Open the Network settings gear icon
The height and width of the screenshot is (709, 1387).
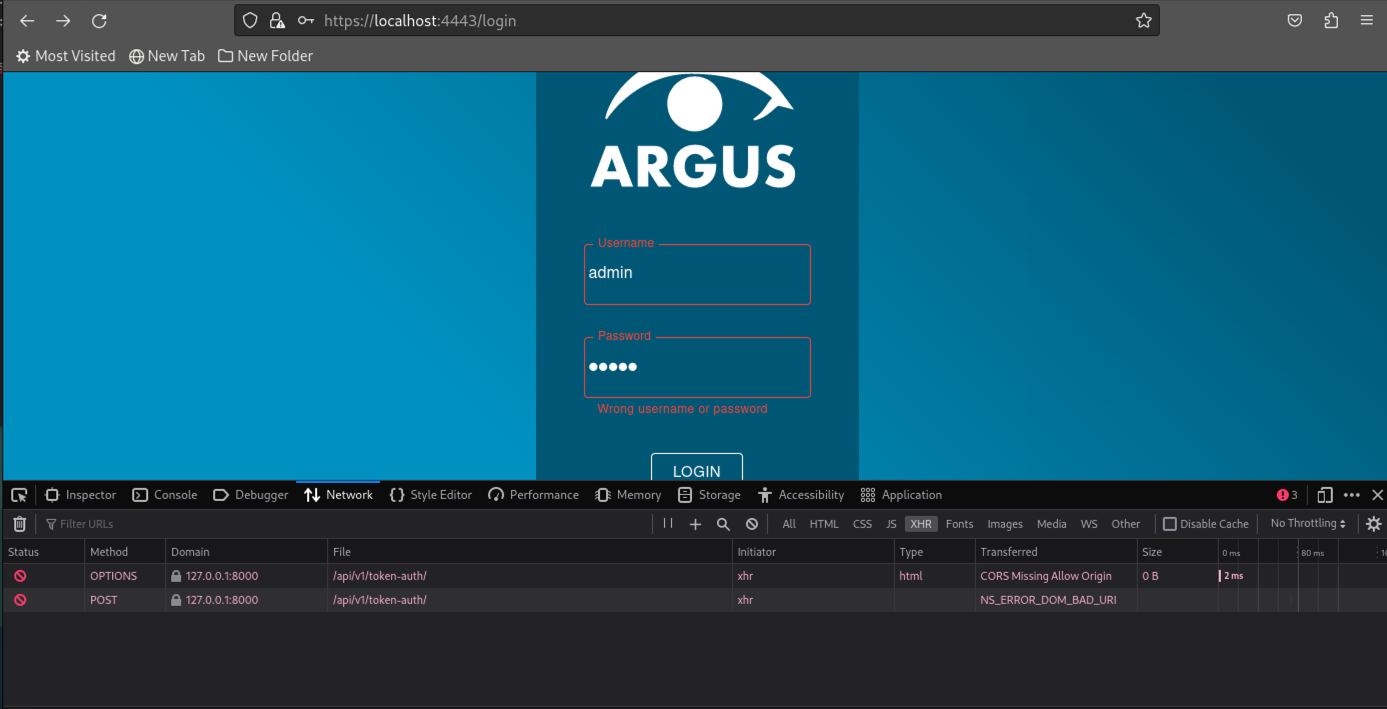click(x=1373, y=523)
